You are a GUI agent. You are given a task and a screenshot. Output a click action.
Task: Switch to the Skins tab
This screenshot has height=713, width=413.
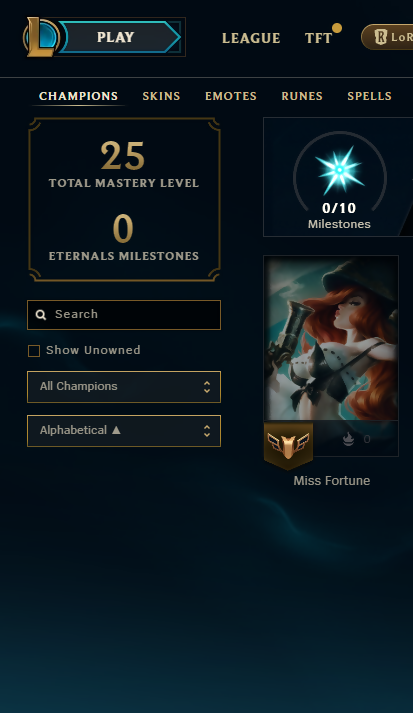[161, 96]
